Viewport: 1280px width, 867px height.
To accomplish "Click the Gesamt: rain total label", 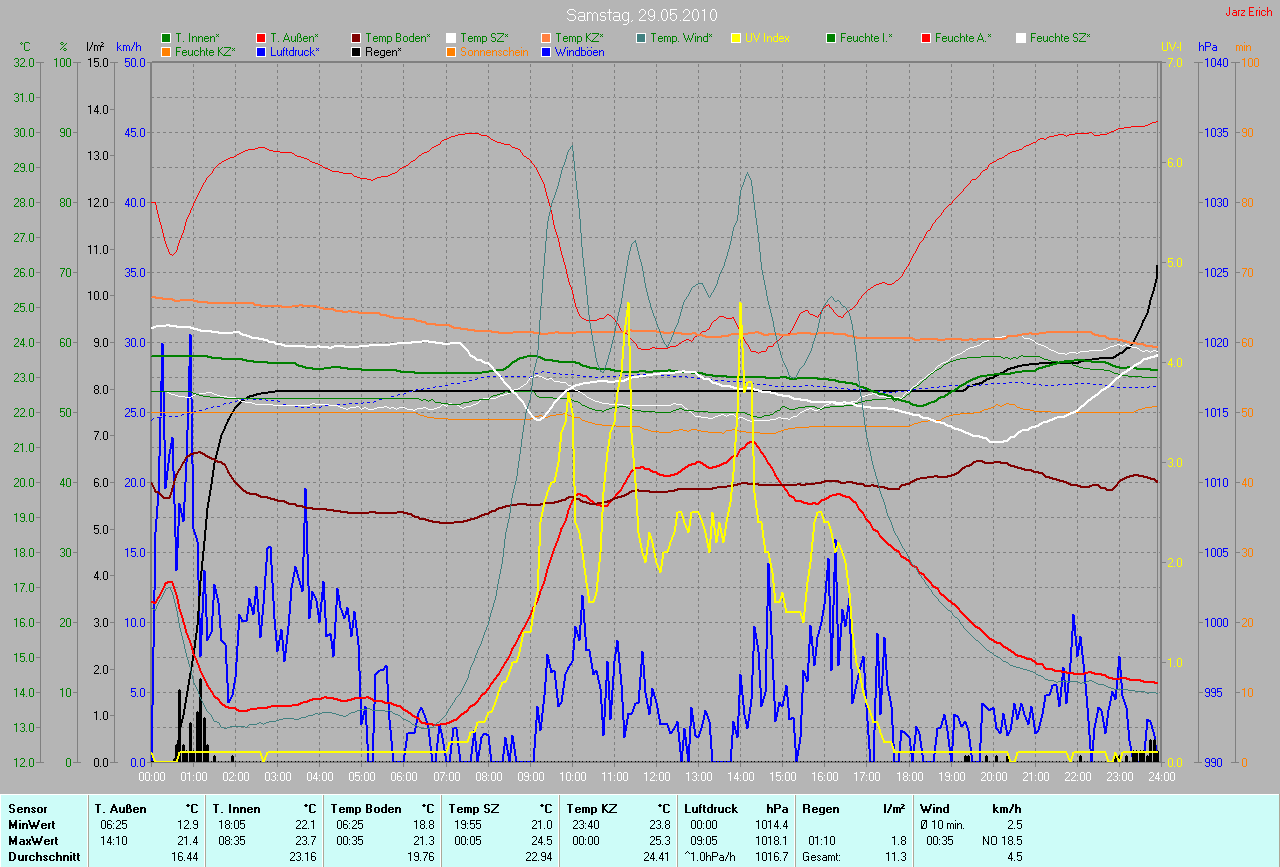I will [821, 857].
